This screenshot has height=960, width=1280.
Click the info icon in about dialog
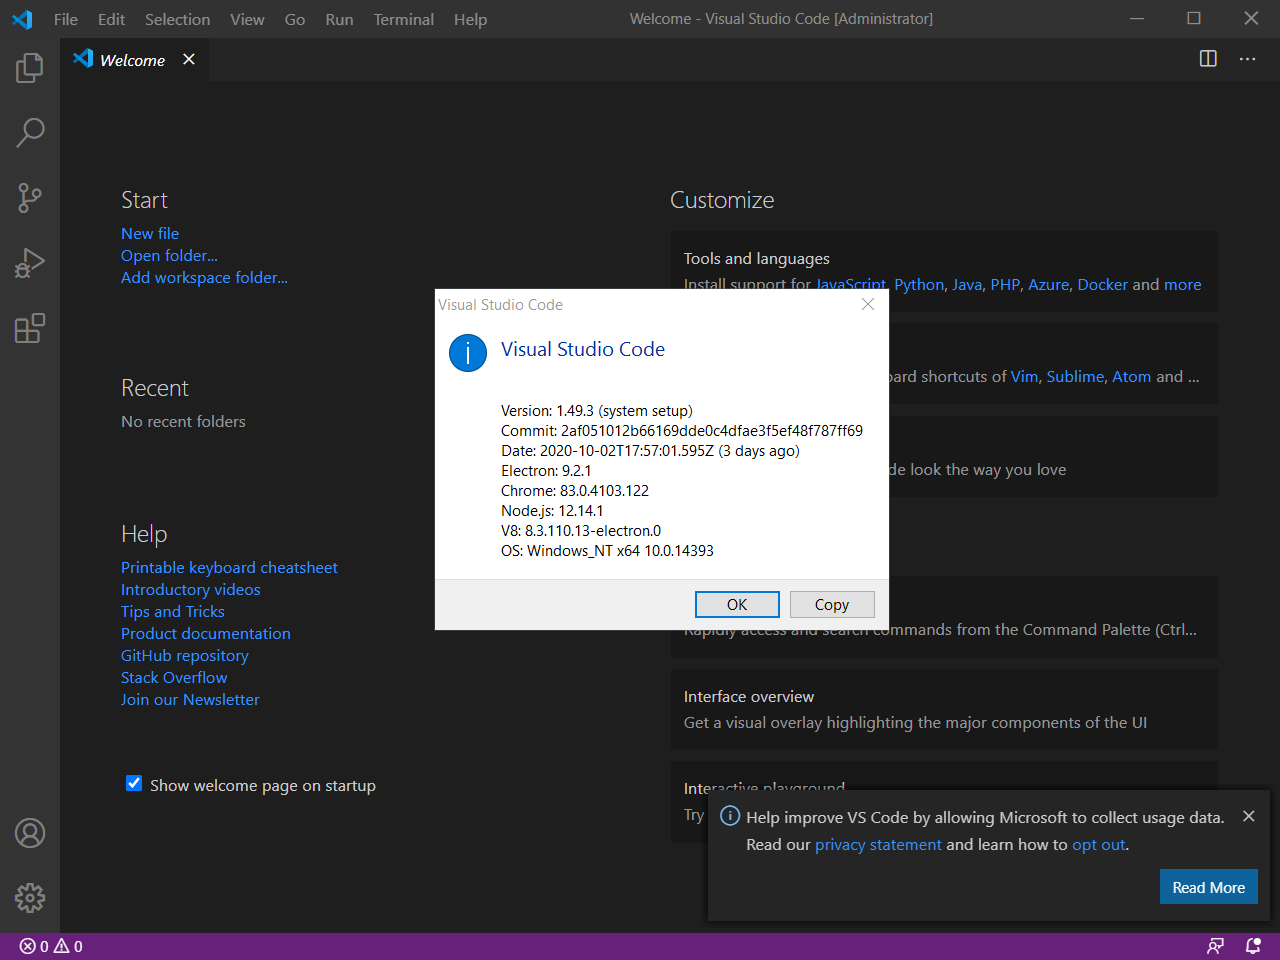(468, 353)
